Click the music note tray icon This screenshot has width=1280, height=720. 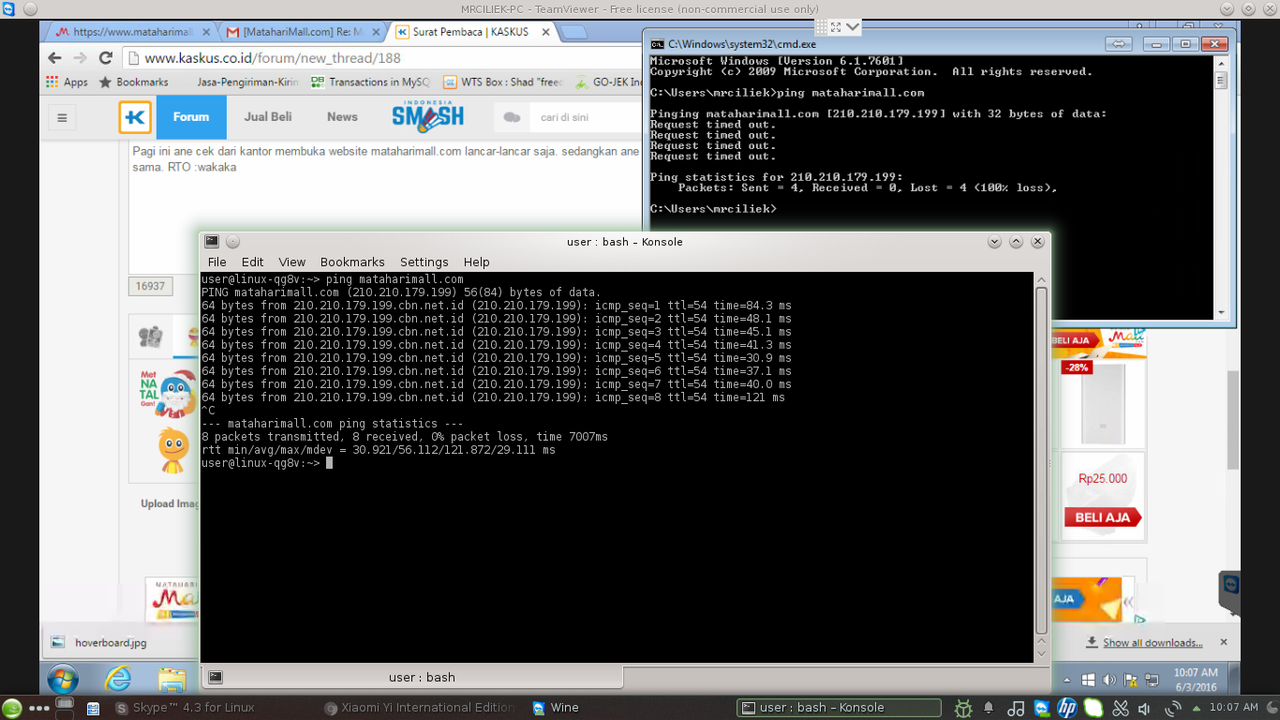[x=1015, y=708]
